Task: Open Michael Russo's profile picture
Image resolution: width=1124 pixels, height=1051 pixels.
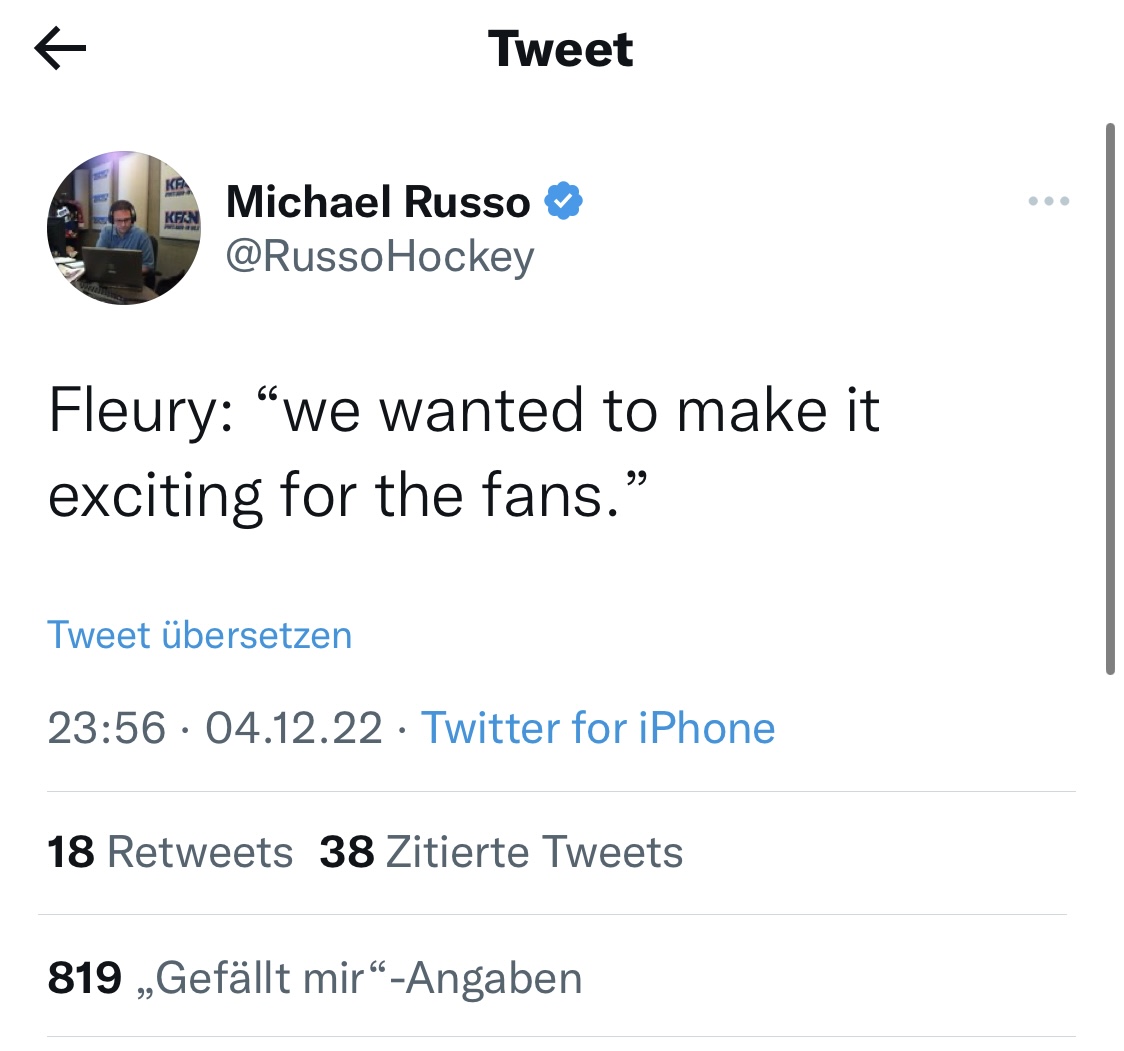Action: tap(125, 228)
